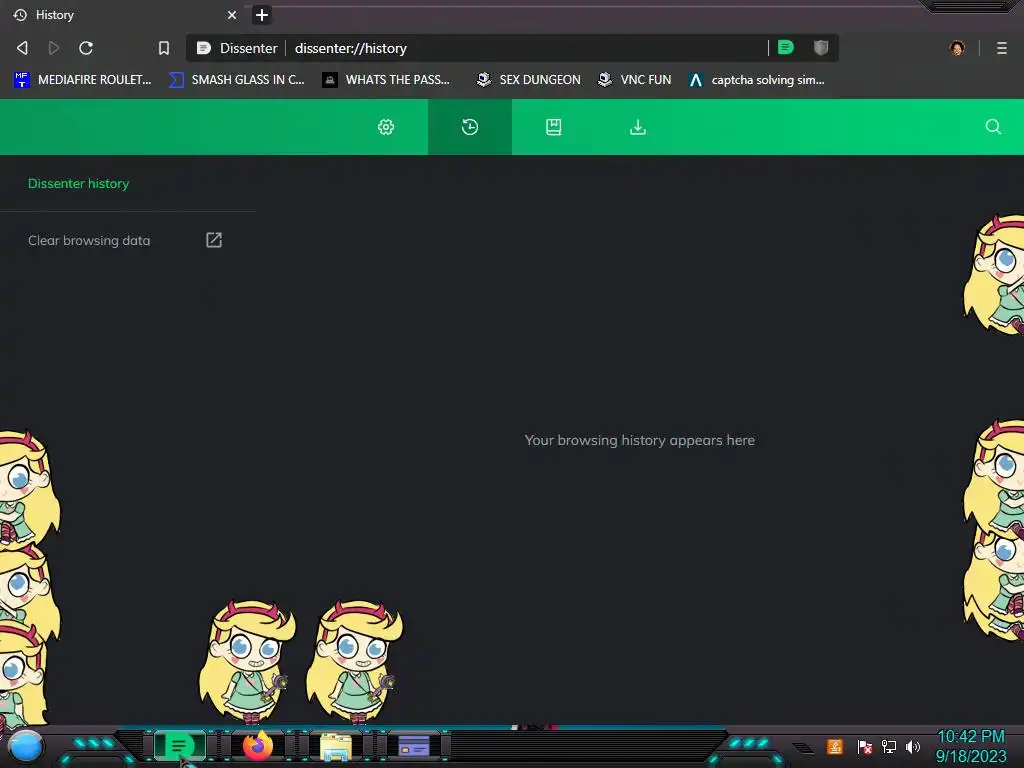Reload the page with the refresh icon
The width and height of the screenshot is (1024, 768).
(x=86, y=48)
